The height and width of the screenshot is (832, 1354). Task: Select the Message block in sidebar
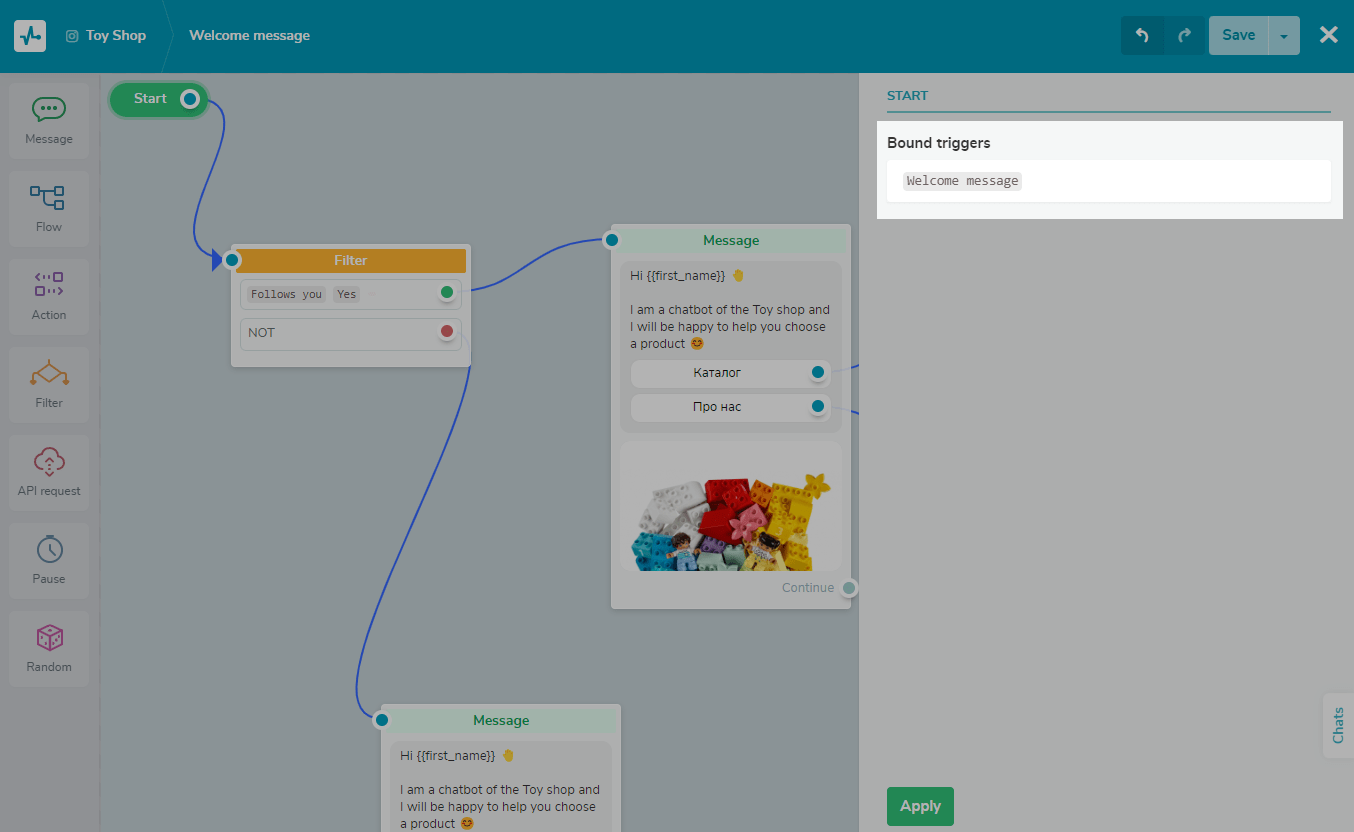[x=49, y=121]
